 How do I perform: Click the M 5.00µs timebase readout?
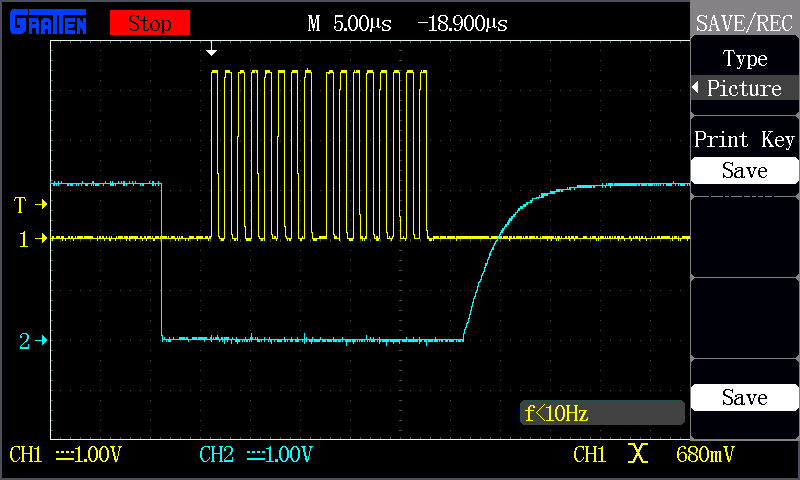[349, 23]
